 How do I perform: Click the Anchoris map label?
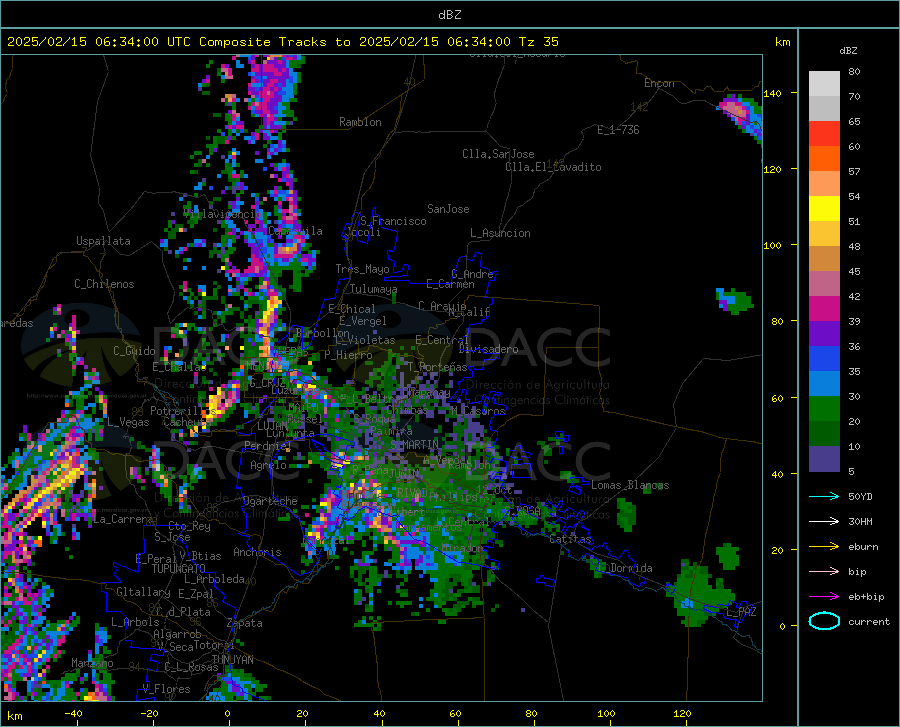[257, 552]
